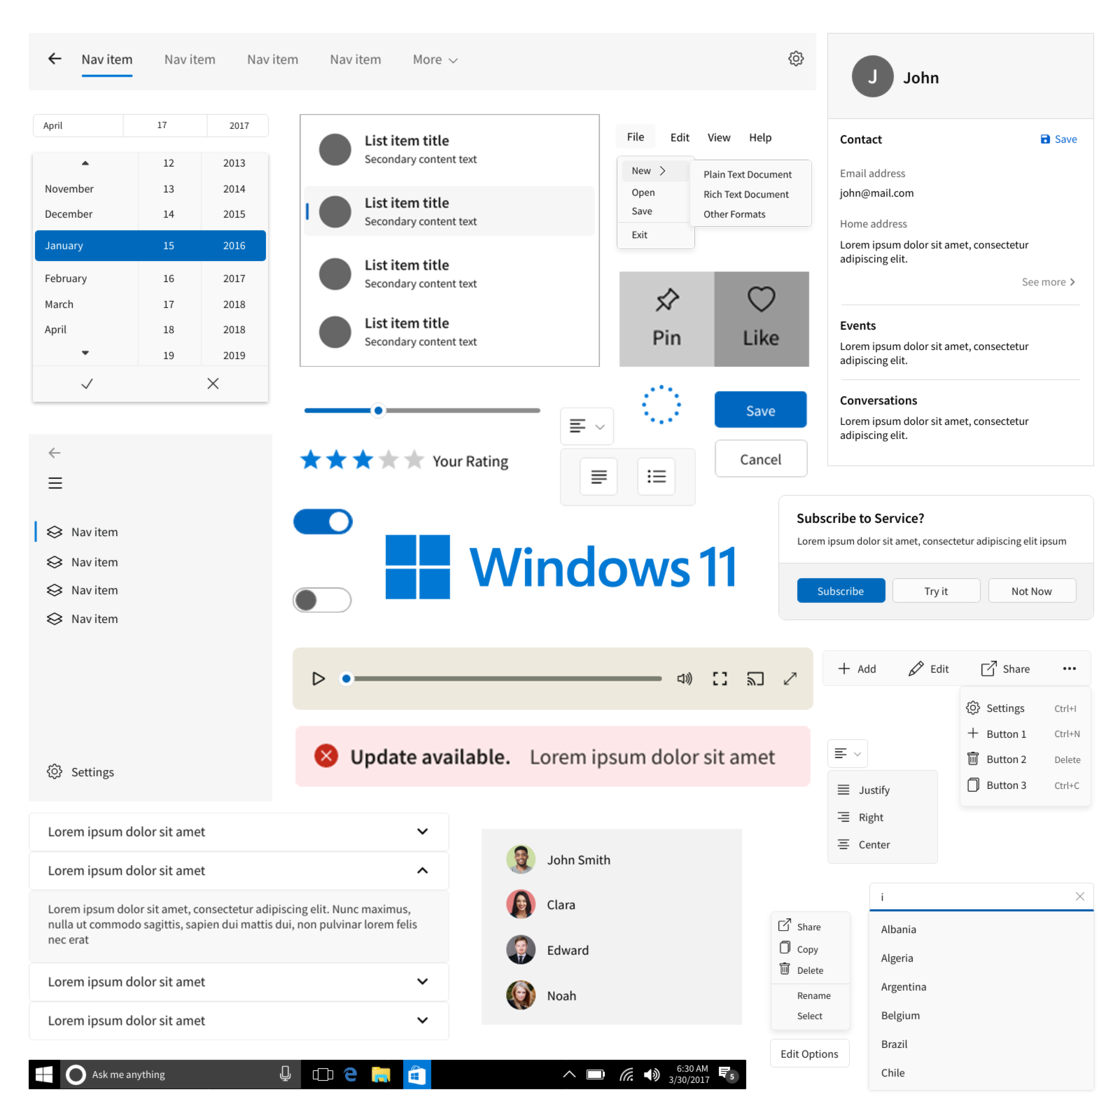This screenshot has height=1120, width=1120.
Task: Click the blue slider thumb
Action: pos(378,410)
